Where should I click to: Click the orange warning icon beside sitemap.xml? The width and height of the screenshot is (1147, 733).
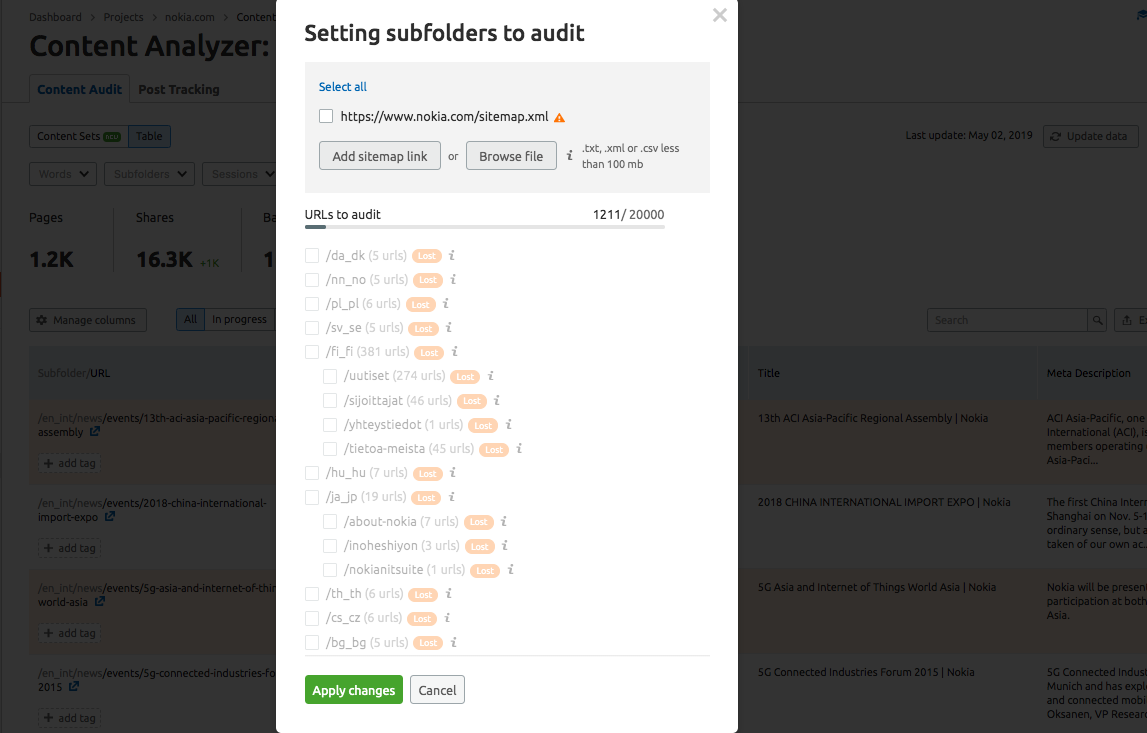coord(560,118)
